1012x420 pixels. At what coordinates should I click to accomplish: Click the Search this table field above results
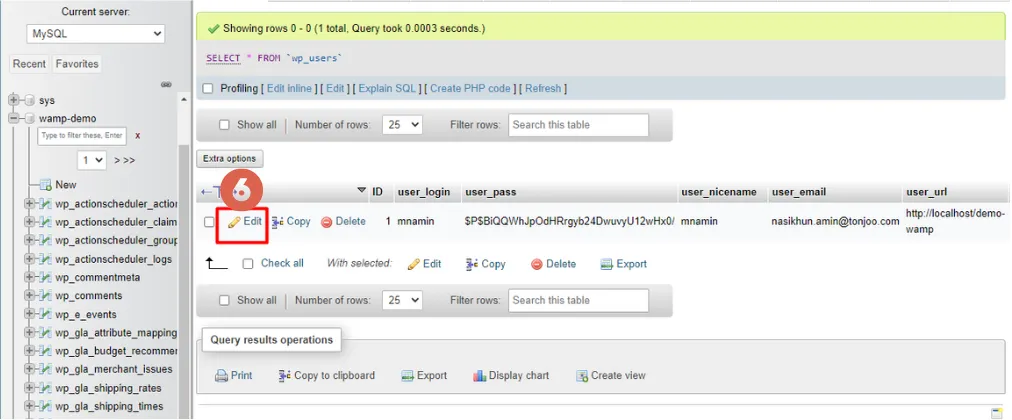tap(578, 125)
